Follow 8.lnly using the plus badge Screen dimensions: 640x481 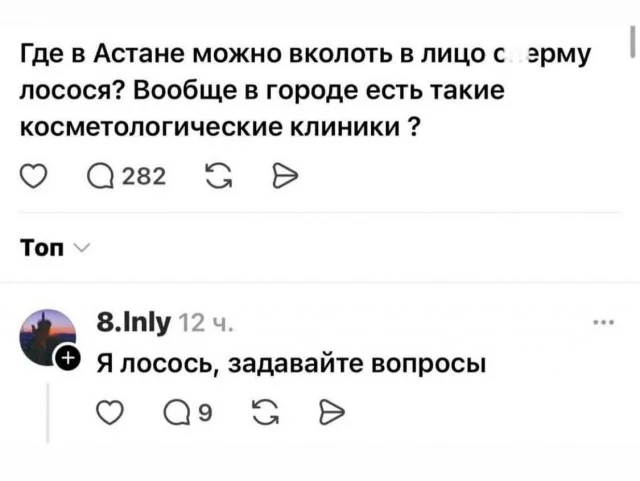pos(67,359)
